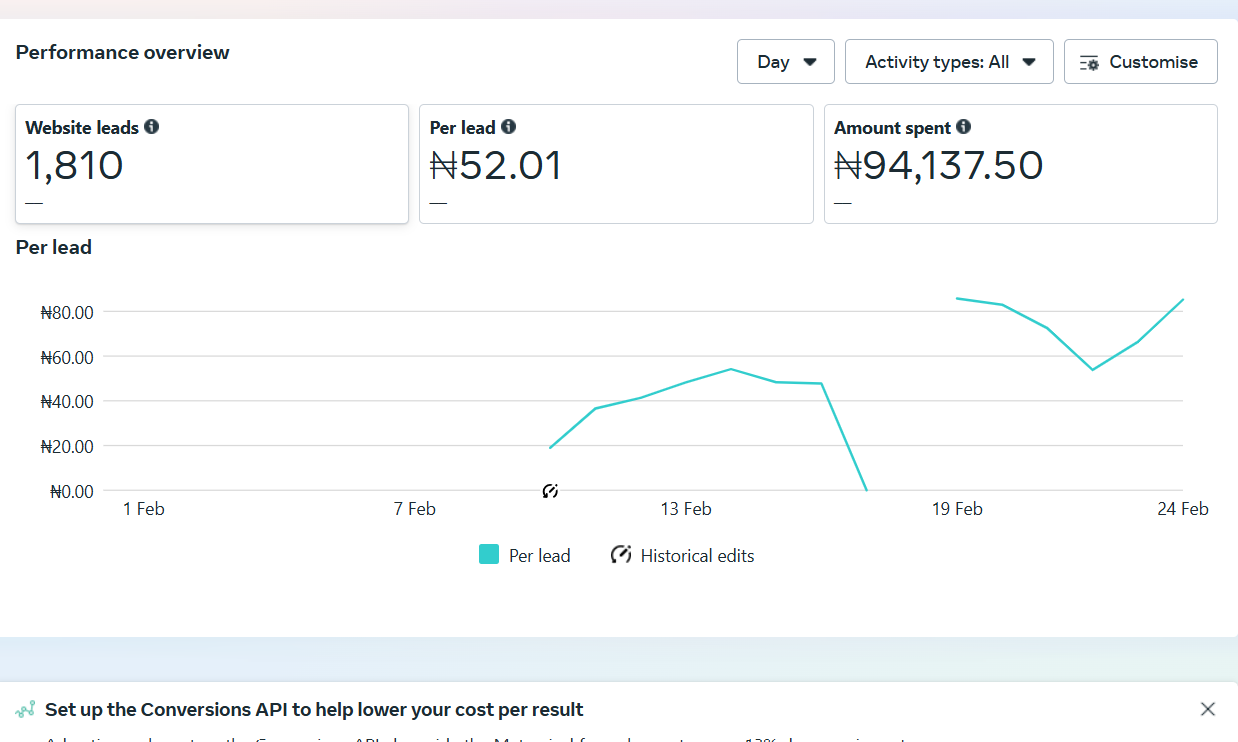
Task: Click the Customise settings icon
Action: click(1090, 62)
